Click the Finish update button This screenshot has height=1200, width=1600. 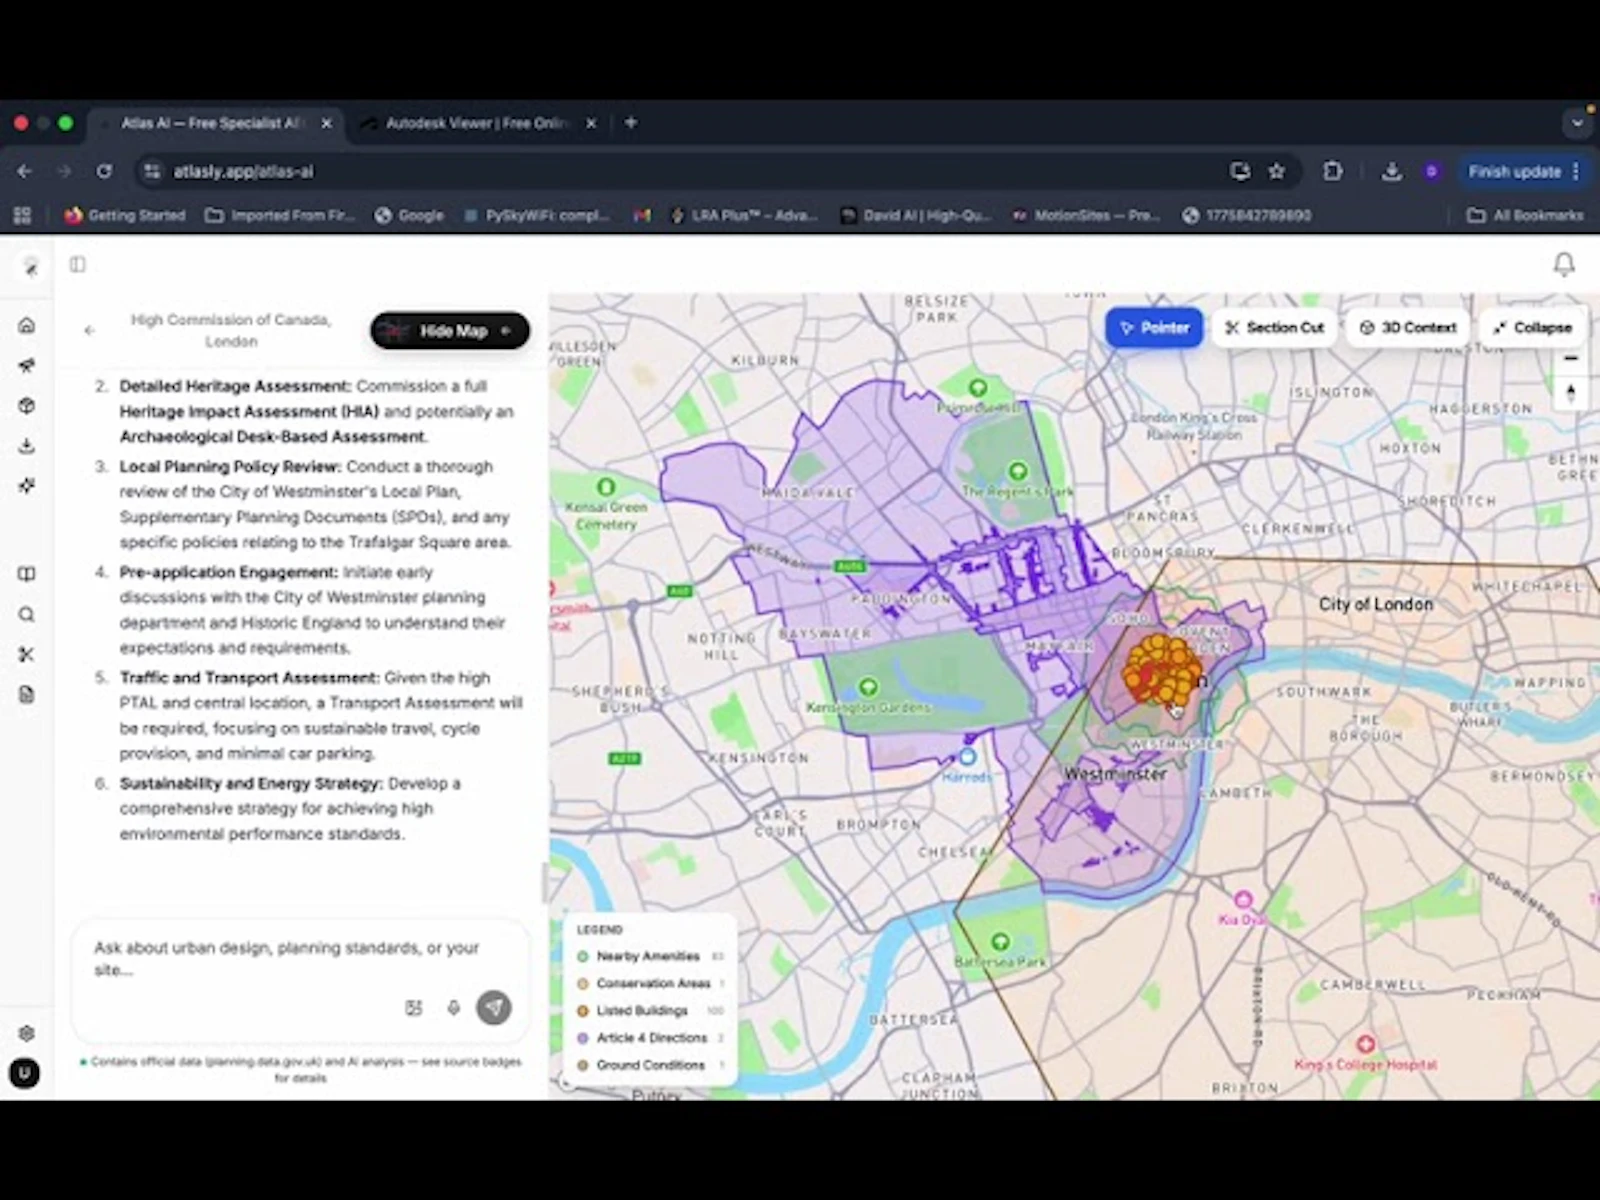click(1523, 172)
